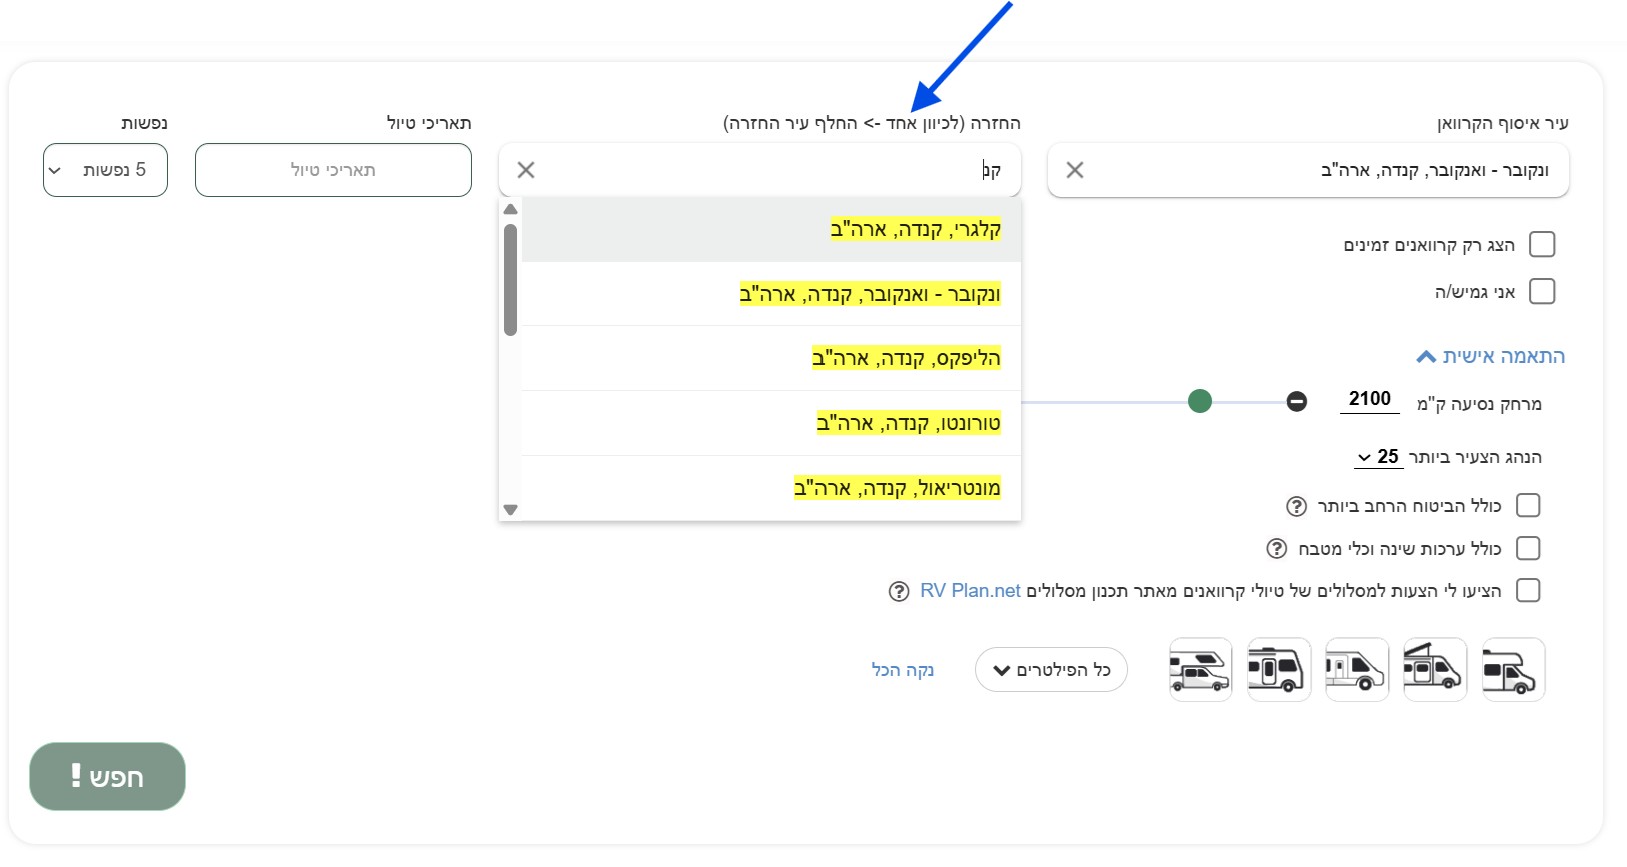Clear the return city field with X
The height and width of the screenshot is (867, 1627).
(x=526, y=170)
